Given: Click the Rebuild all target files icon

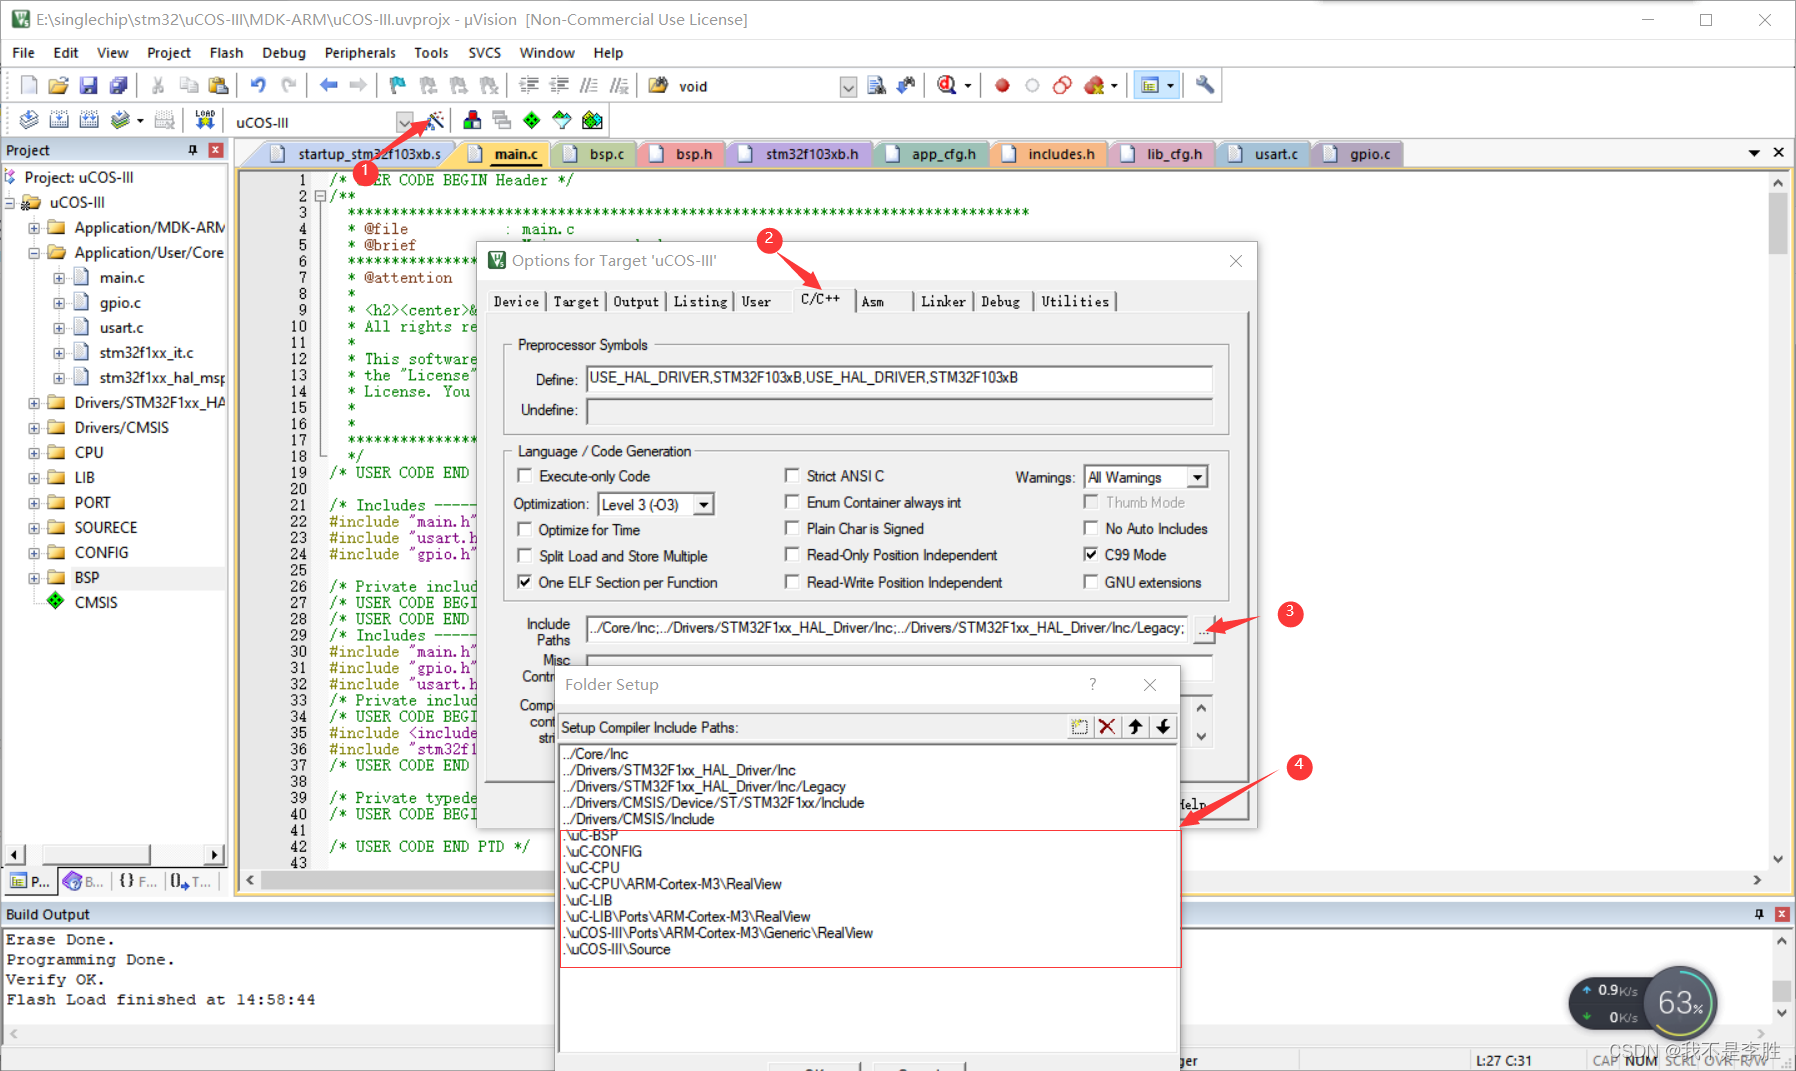Looking at the screenshot, I should point(89,121).
